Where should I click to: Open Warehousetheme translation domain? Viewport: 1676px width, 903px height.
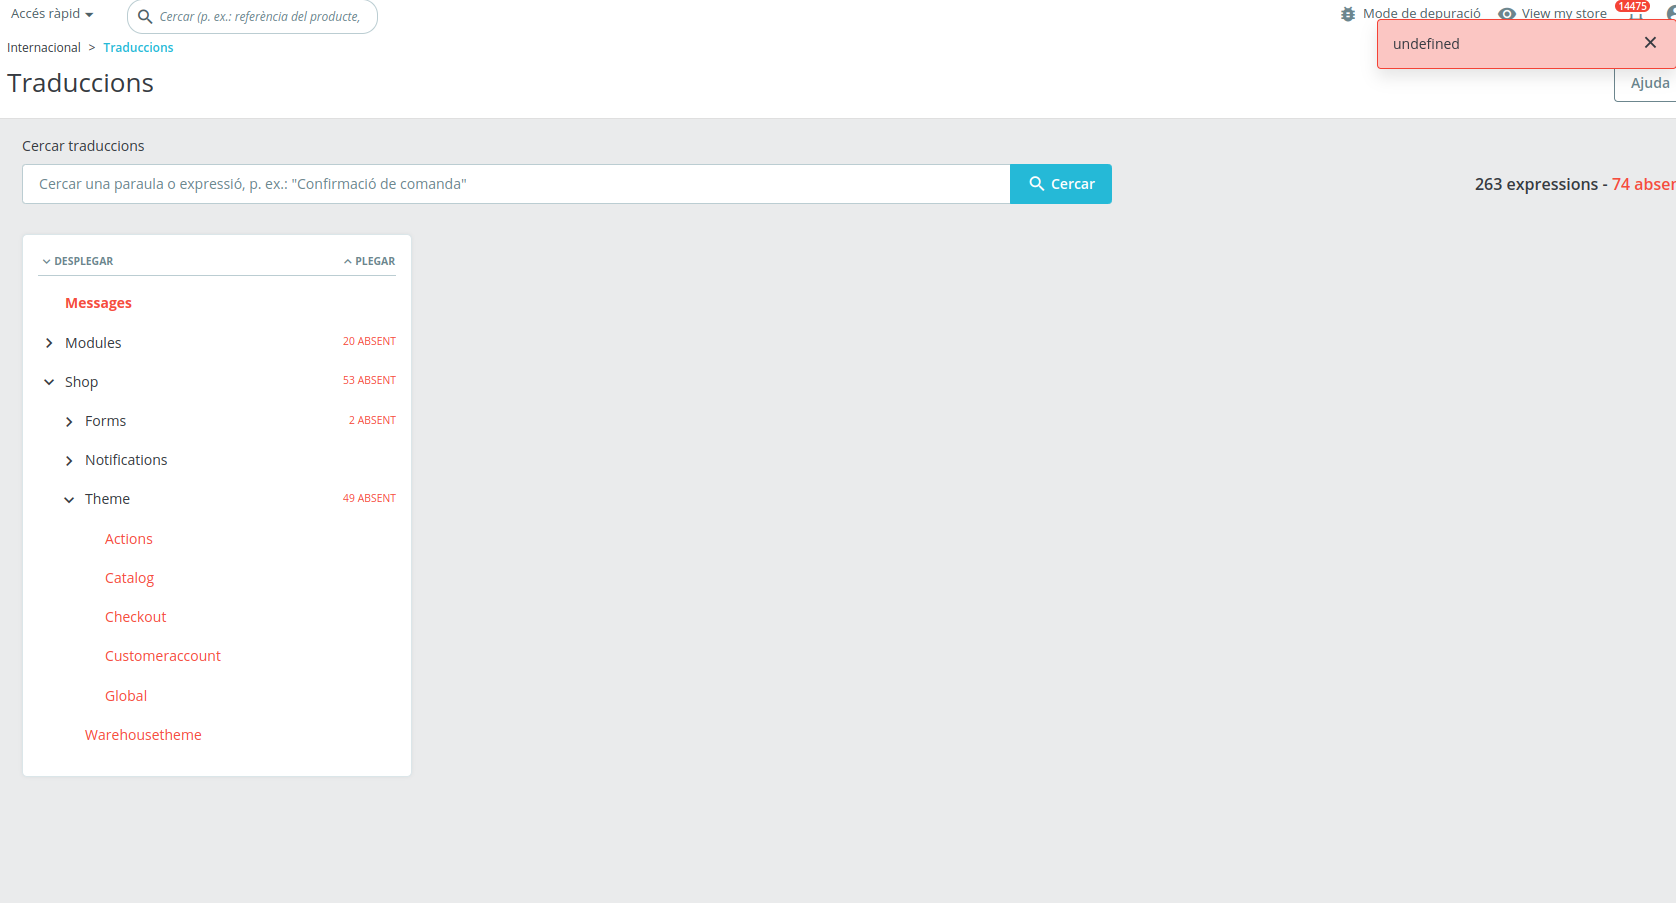(143, 735)
